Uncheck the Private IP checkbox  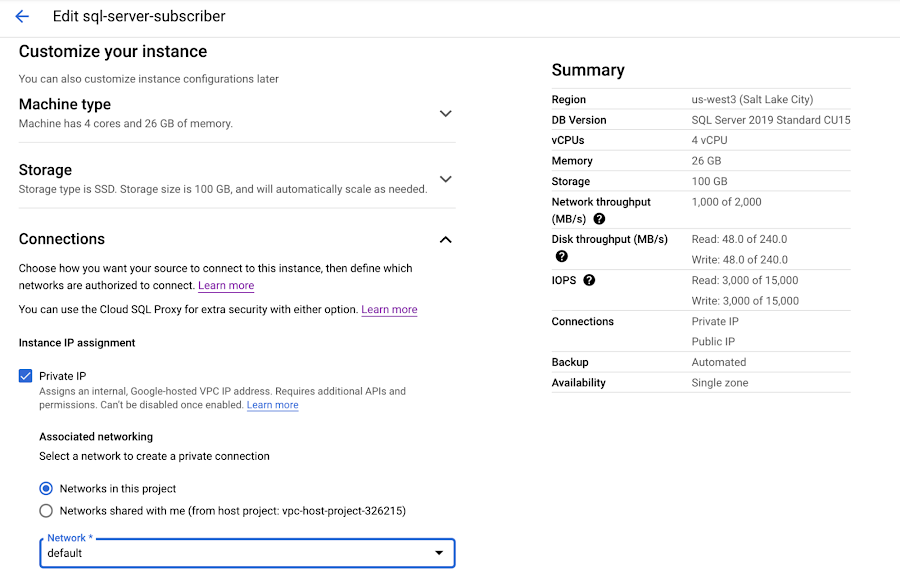[x=25, y=376]
